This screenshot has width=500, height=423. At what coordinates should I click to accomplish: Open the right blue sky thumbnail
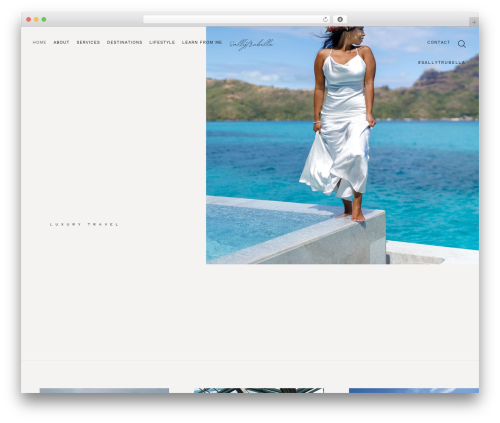pos(414,390)
